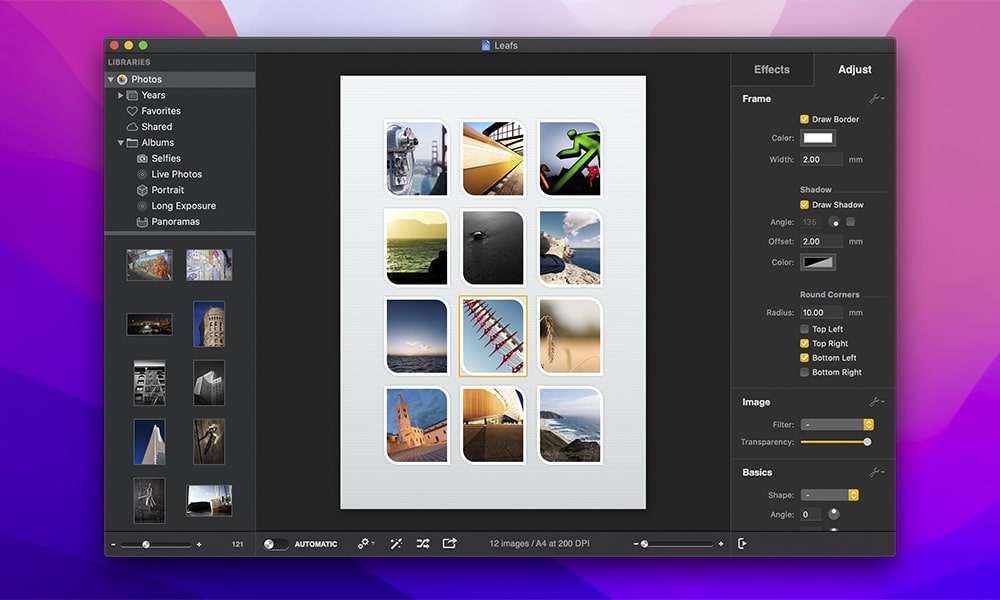Expand the Years folder in sidebar
Image resolution: width=1000 pixels, height=600 pixels.
121,95
